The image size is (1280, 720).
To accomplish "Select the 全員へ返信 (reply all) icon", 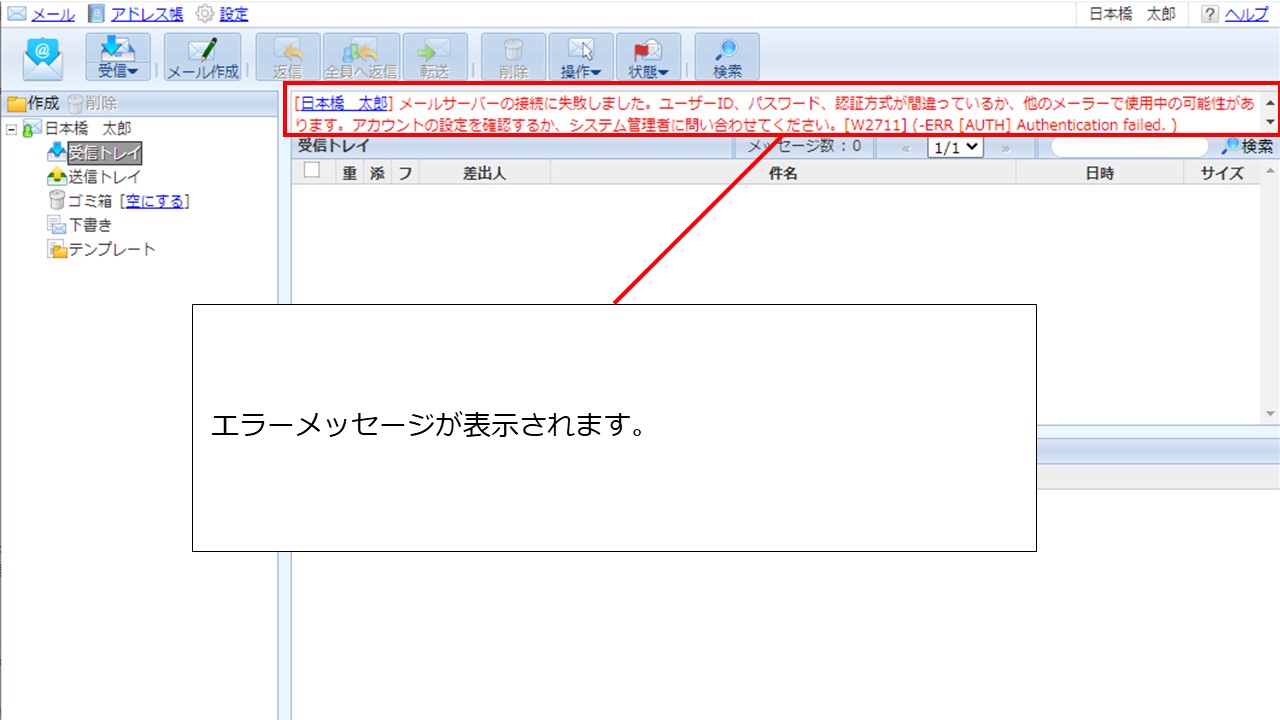I will pyautogui.click(x=361, y=55).
